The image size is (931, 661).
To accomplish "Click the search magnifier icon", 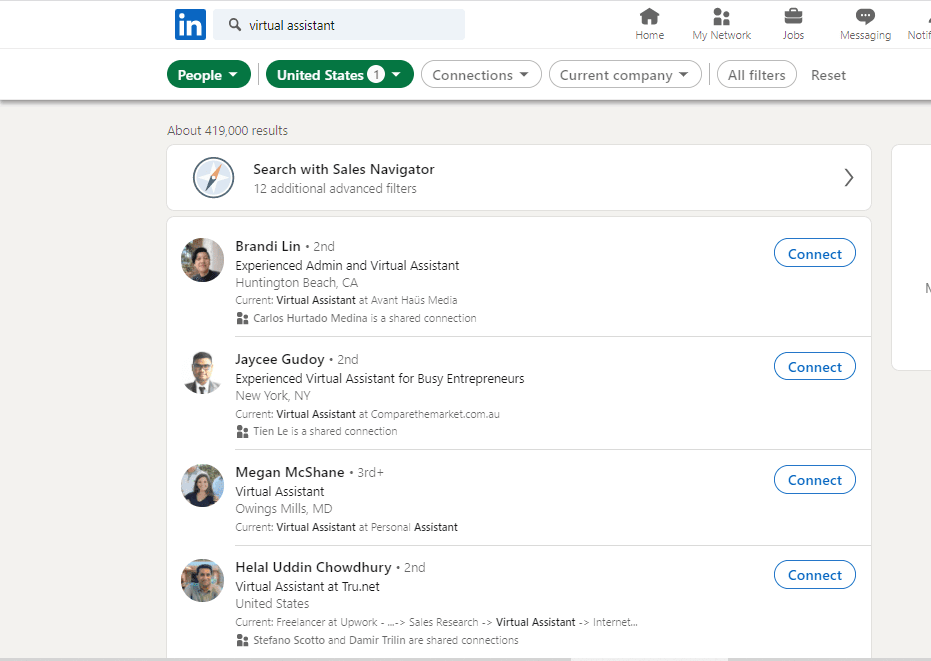I will coord(235,24).
